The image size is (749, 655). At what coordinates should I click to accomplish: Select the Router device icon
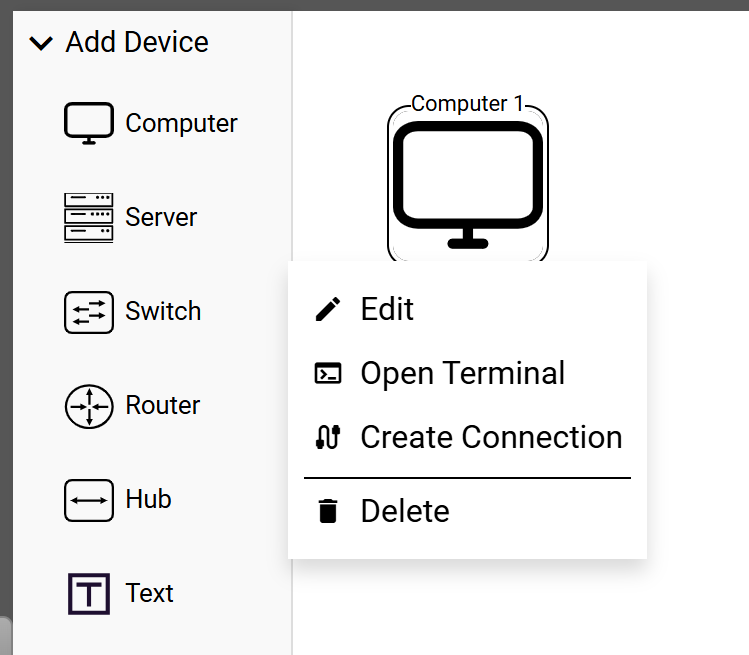[89, 405]
